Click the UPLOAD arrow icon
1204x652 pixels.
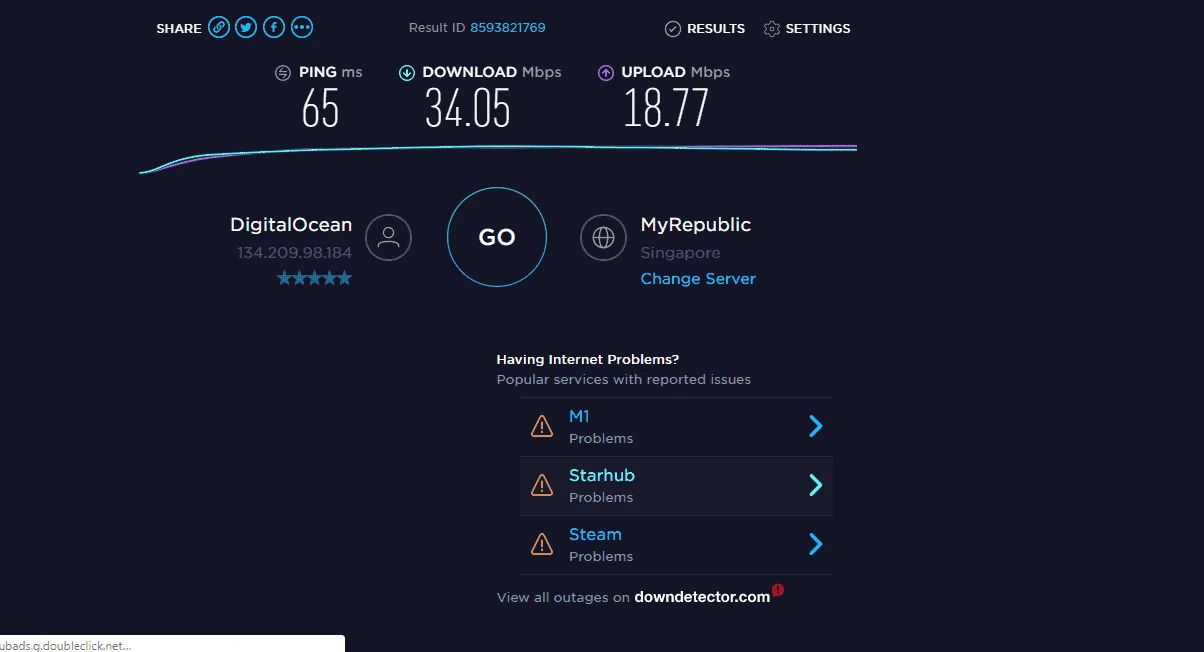coord(605,72)
